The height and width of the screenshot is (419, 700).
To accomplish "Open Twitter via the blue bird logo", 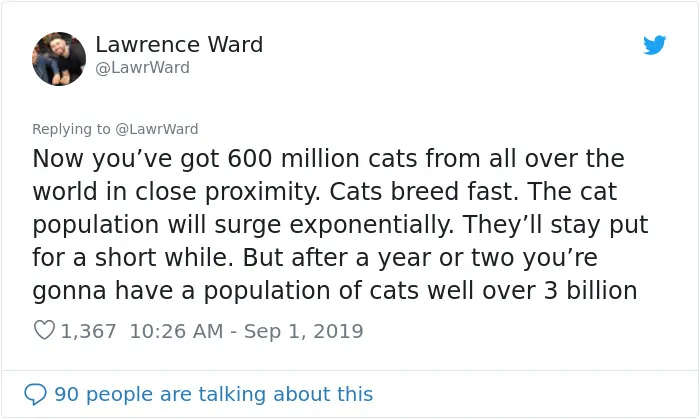I will click(654, 45).
